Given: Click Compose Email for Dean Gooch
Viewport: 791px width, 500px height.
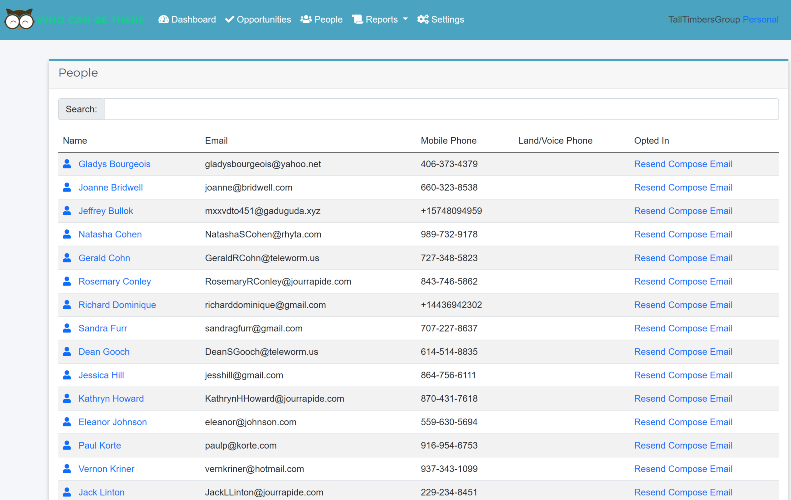Looking at the screenshot, I should pyautogui.click(x=700, y=352).
